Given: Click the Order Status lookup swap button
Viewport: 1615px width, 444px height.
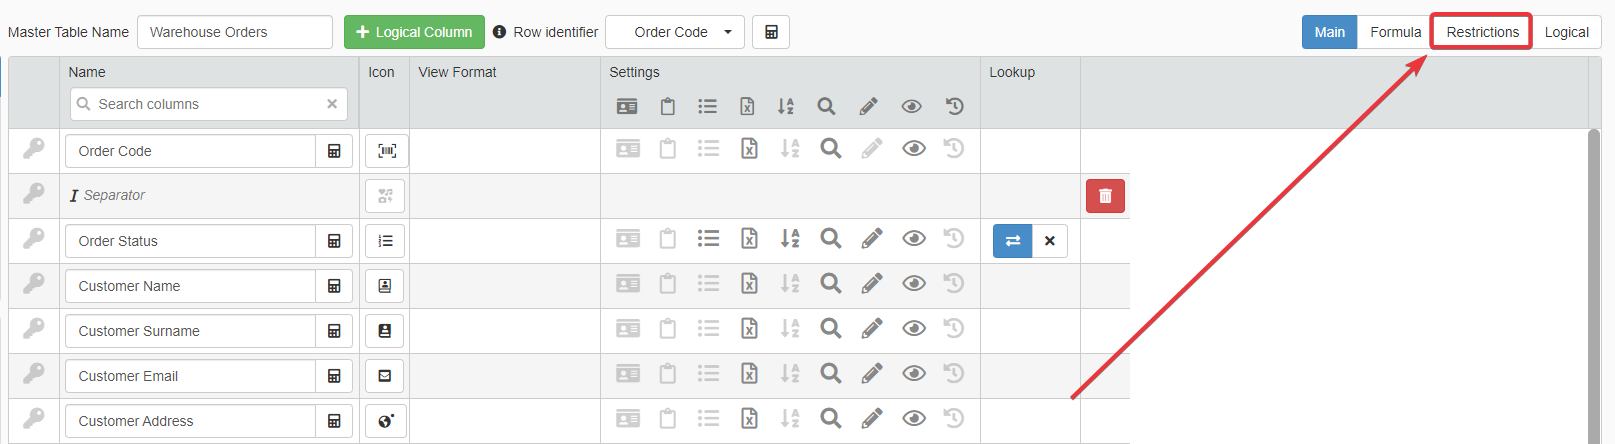Looking at the screenshot, I should pyautogui.click(x=1012, y=241).
